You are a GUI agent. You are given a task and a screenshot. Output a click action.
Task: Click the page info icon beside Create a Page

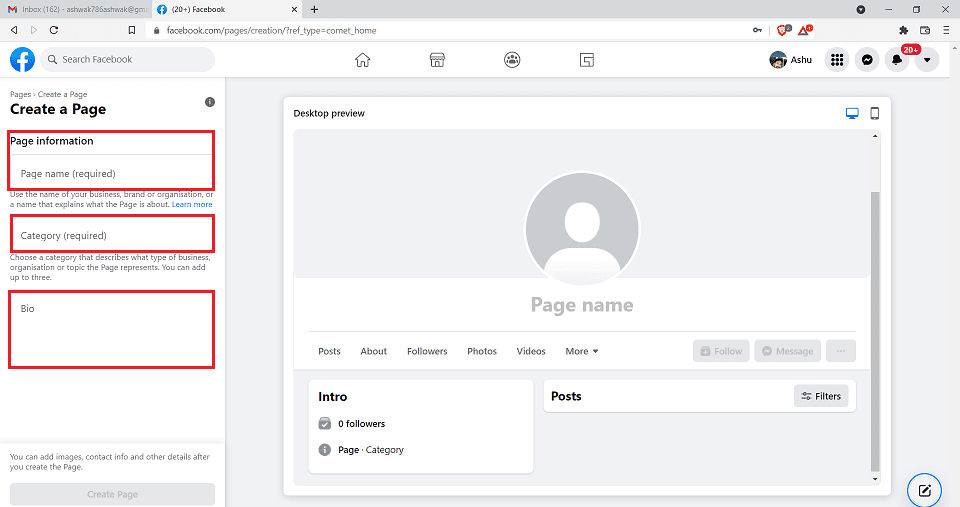tap(210, 102)
